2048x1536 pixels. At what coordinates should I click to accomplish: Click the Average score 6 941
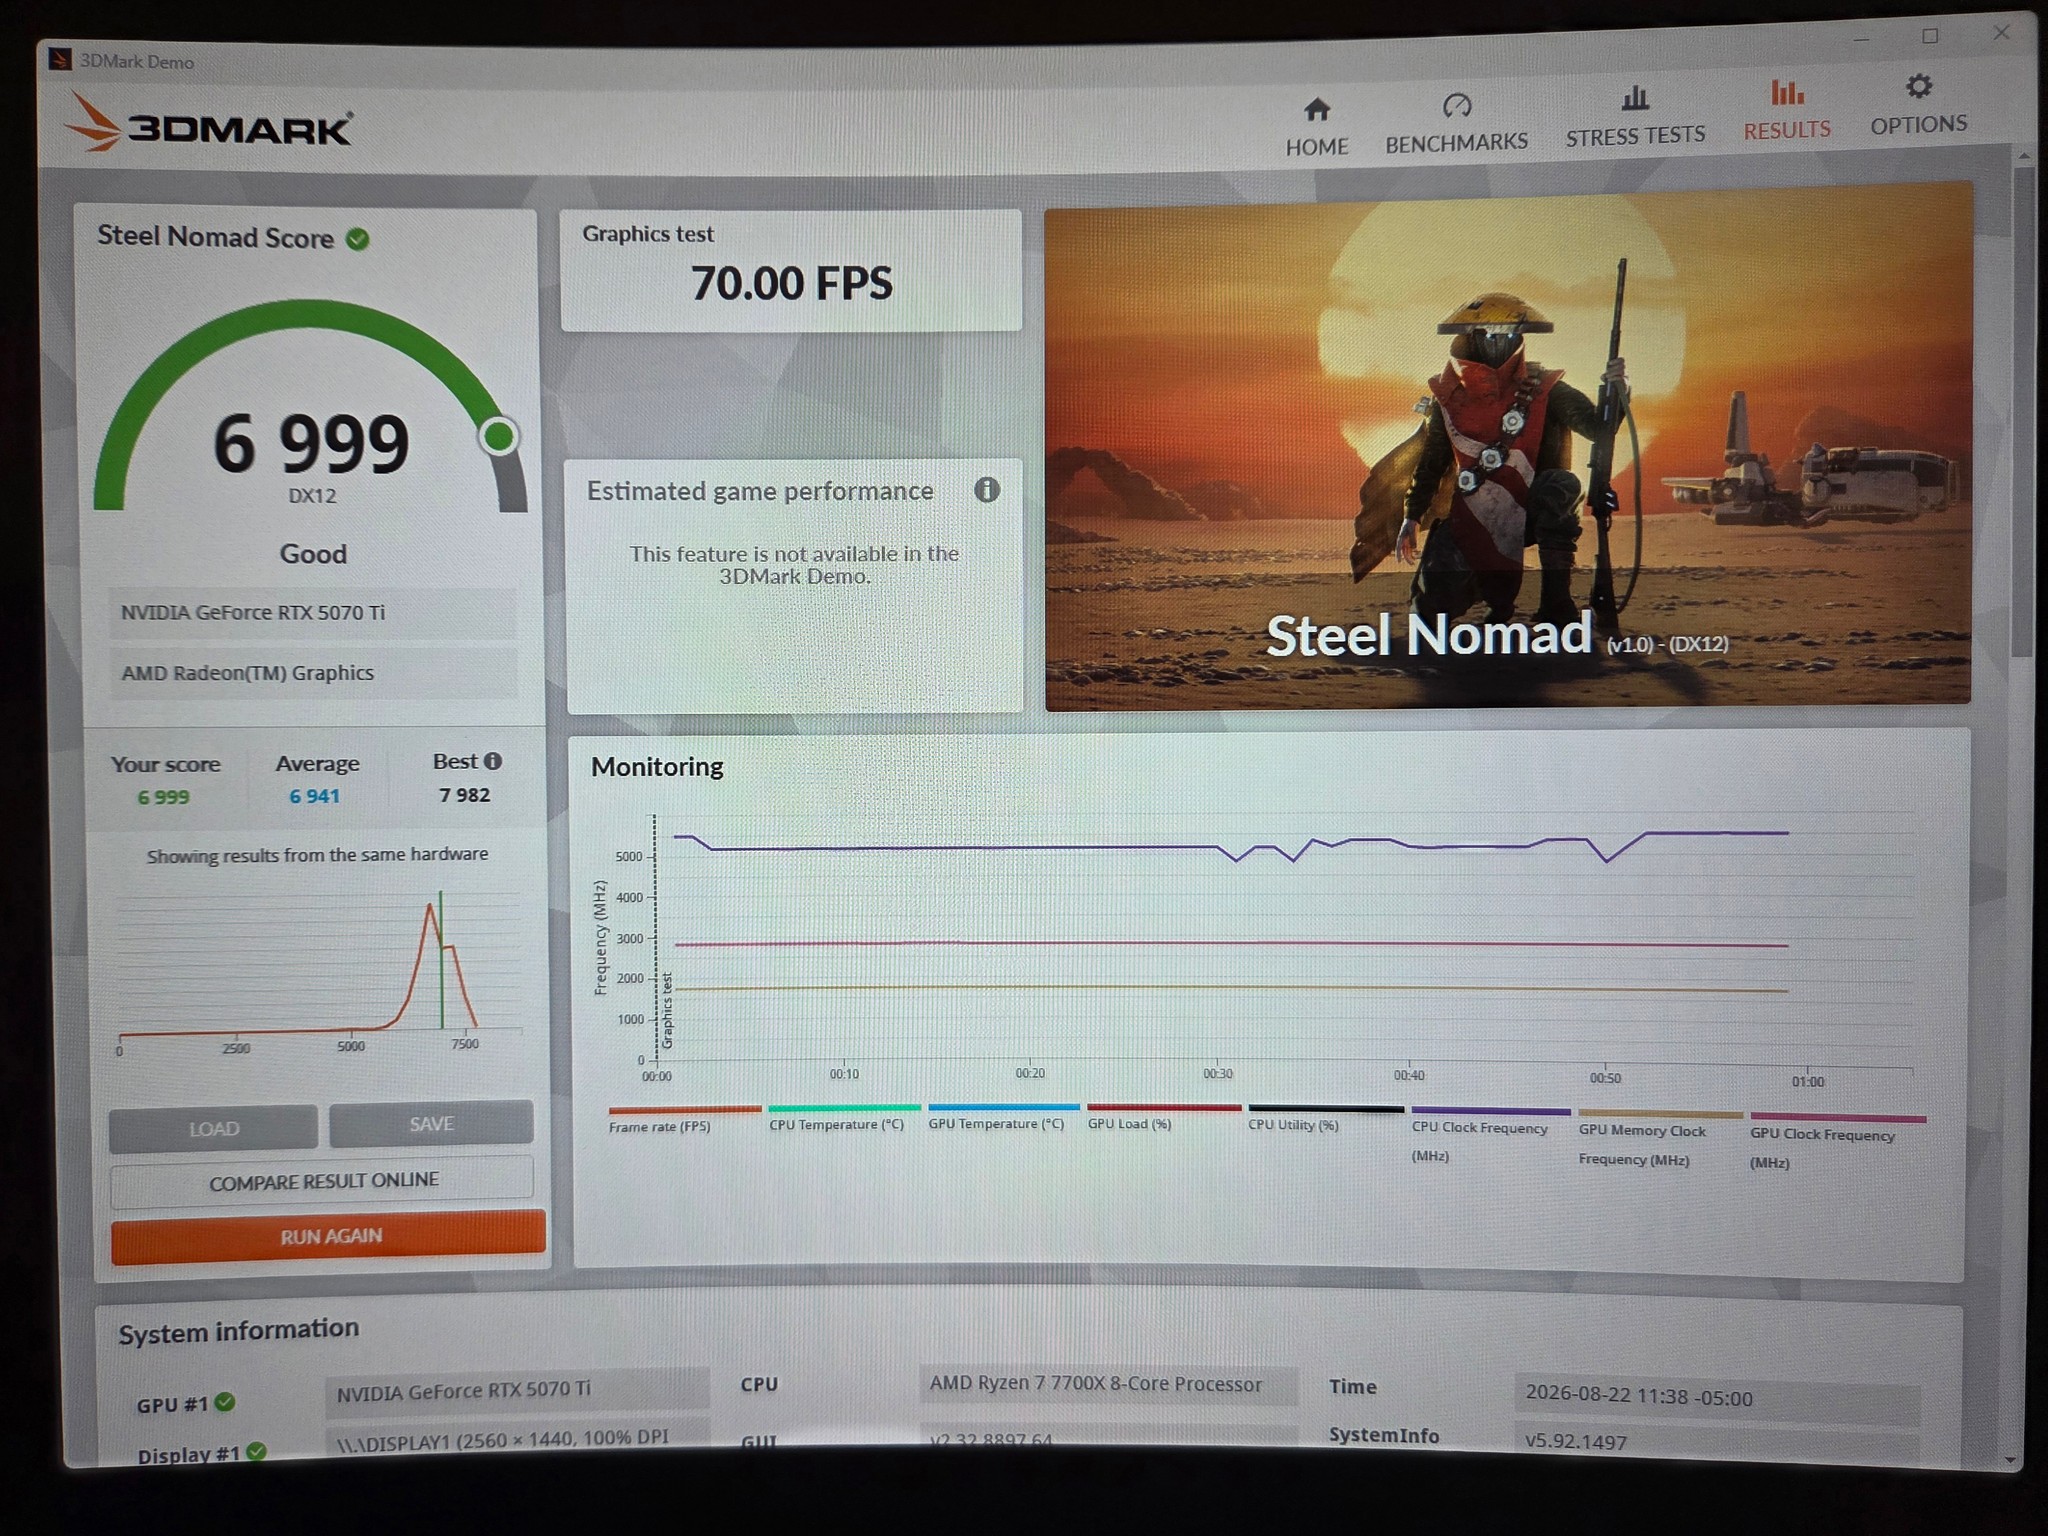point(314,796)
